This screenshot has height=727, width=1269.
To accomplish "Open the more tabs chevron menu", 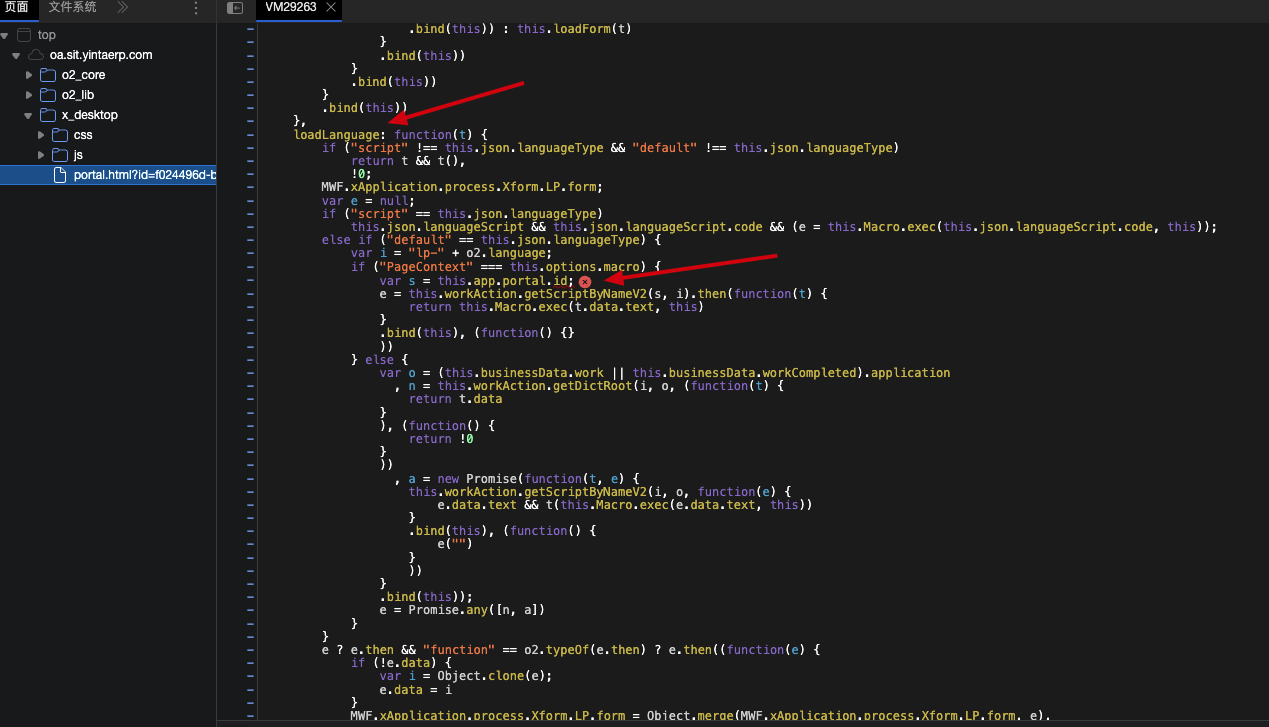I will click(x=122, y=8).
